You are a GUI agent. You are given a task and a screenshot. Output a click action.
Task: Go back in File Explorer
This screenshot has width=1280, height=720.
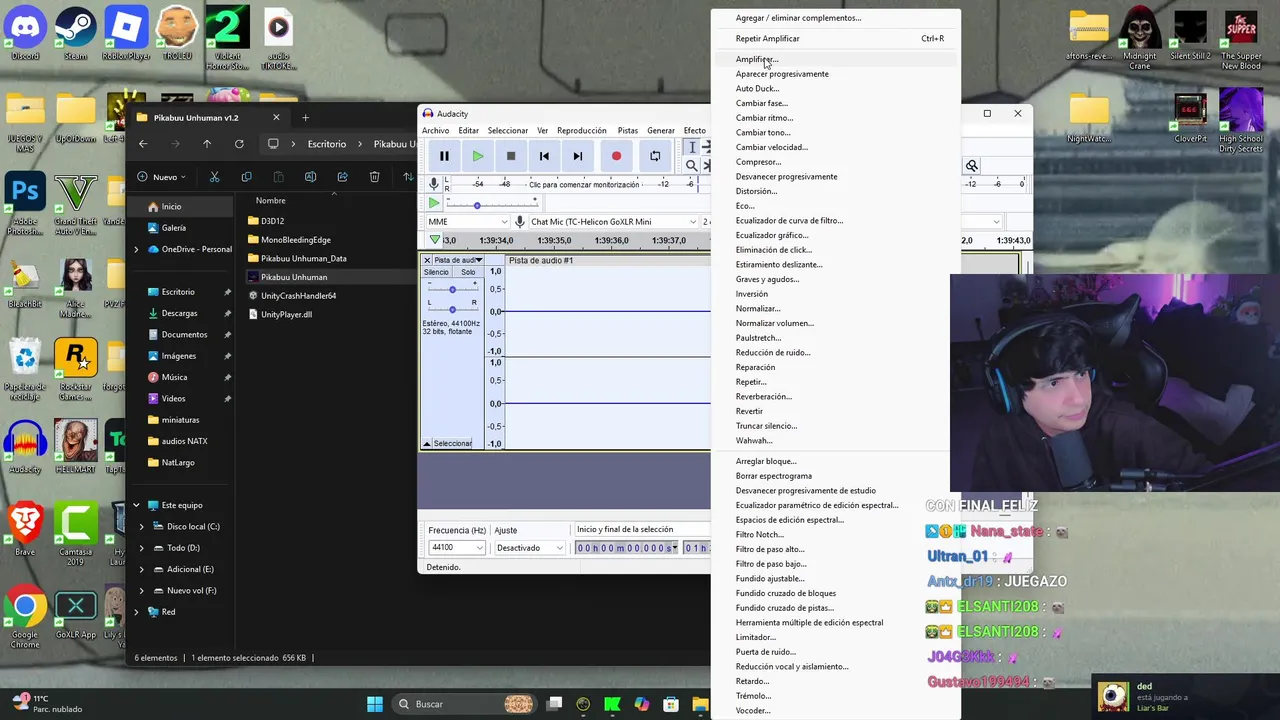pos(143,144)
